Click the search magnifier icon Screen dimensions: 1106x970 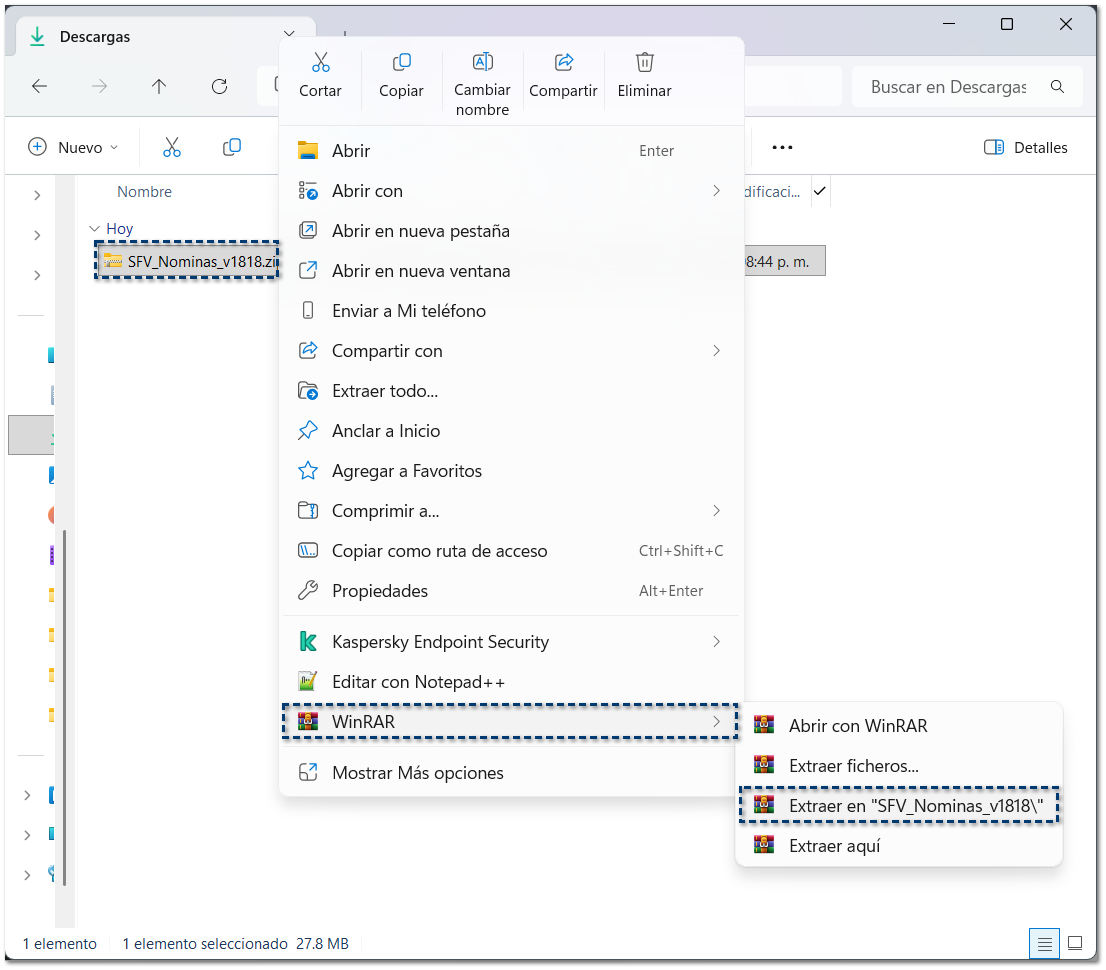(1057, 87)
